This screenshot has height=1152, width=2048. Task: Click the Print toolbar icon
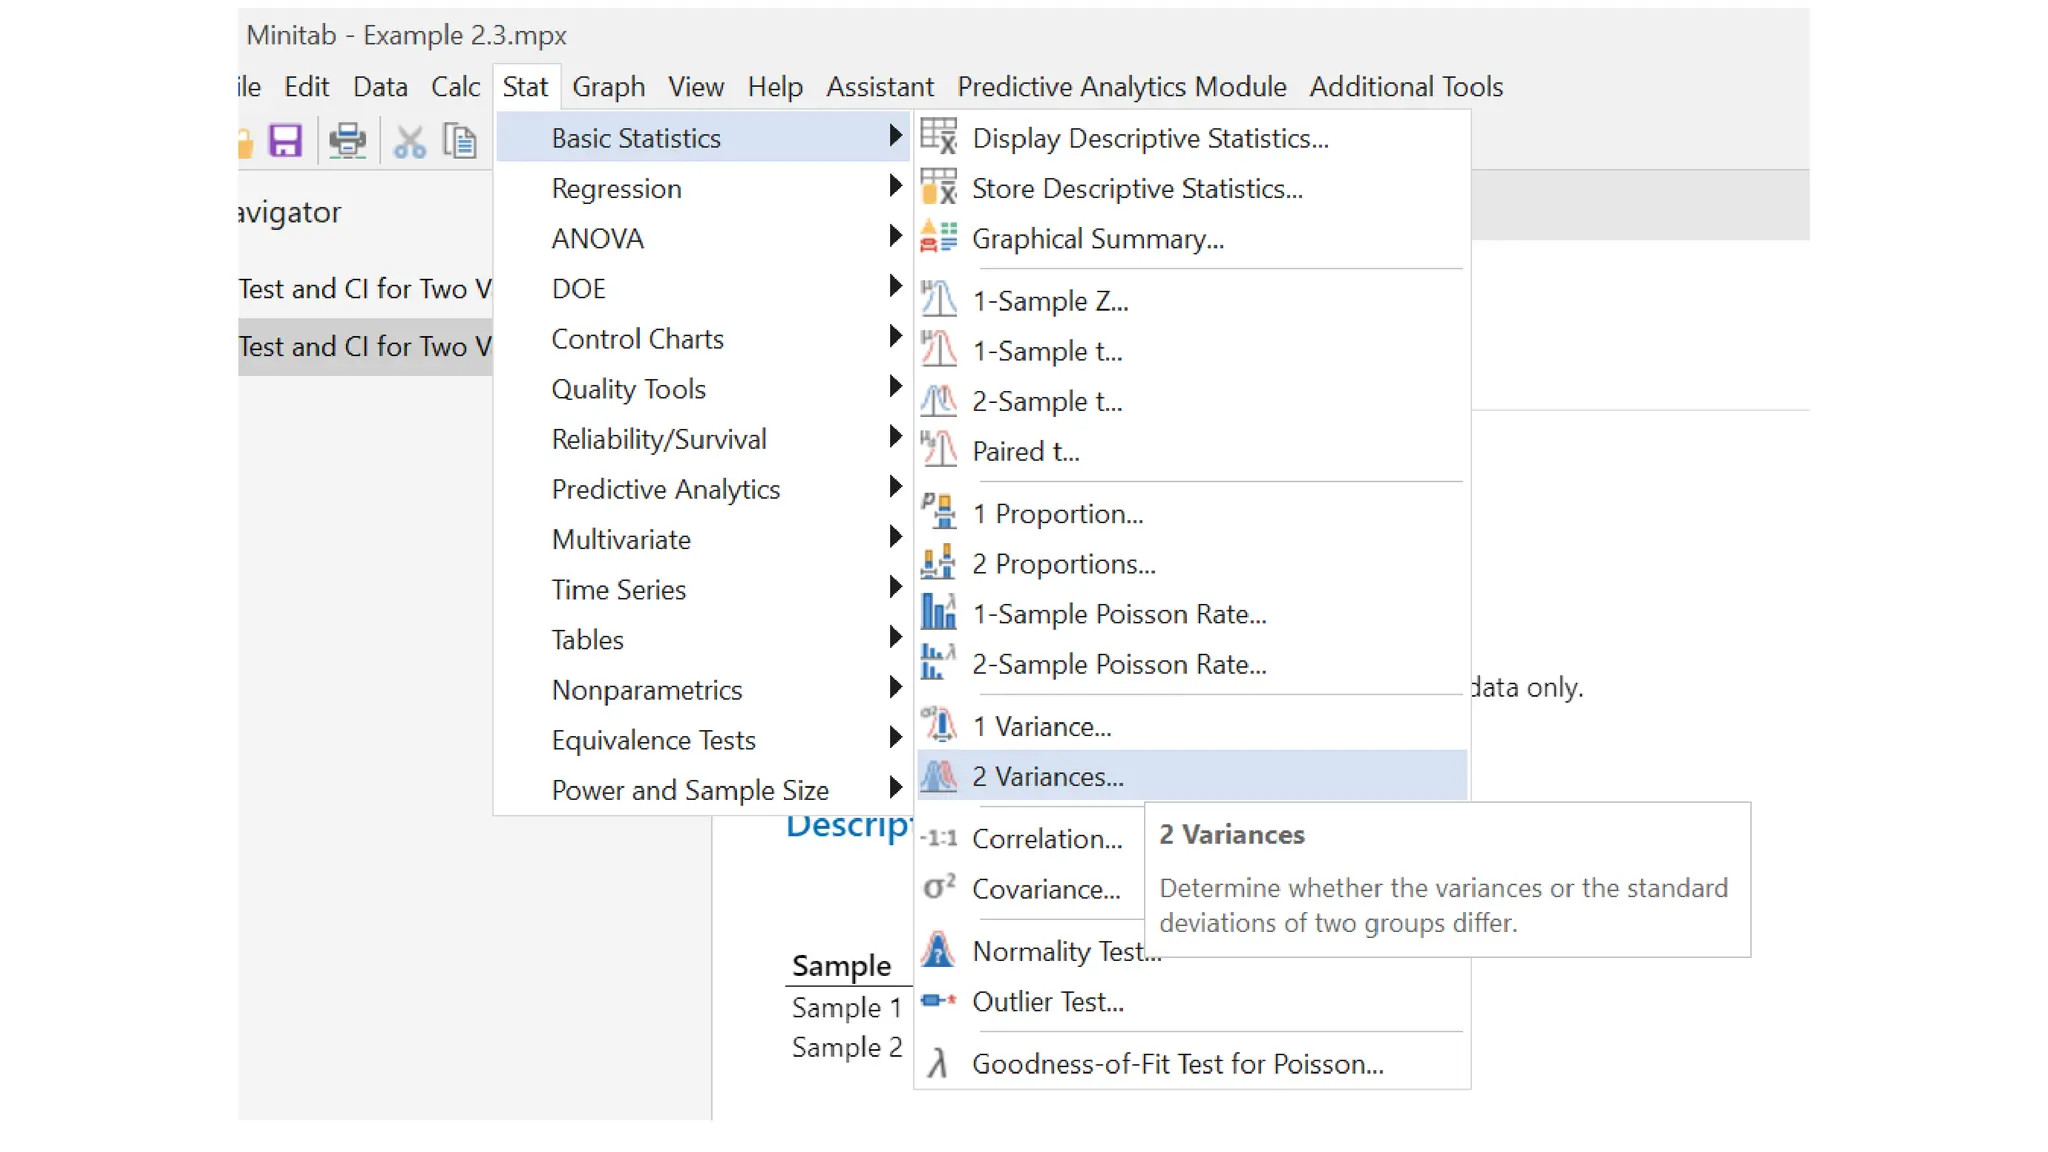347,141
